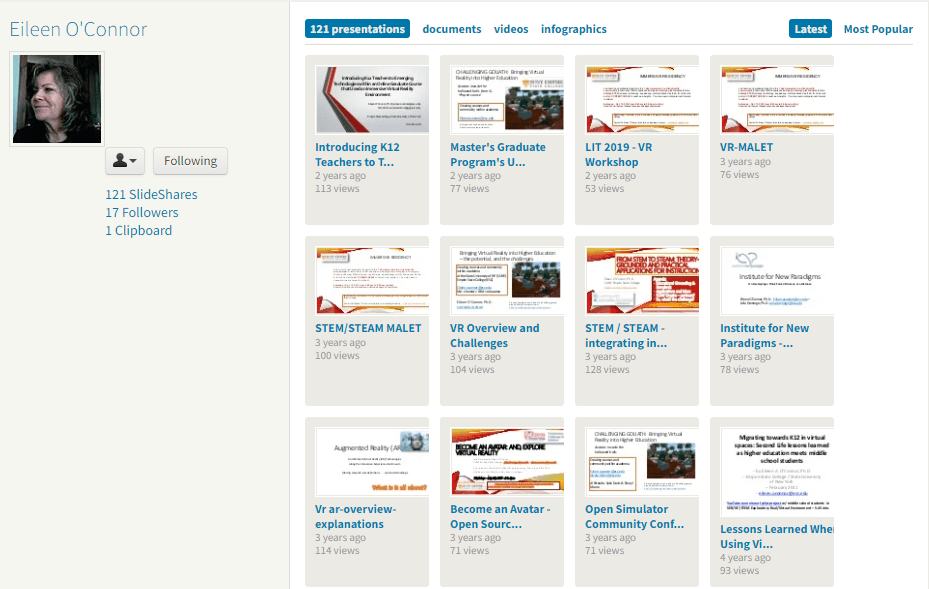Image resolution: width=929 pixels, height=589 pixels.
Task: Click the Eileen O'Connor profile name heading
Action: pyautogui.click(x=78, y=29)
